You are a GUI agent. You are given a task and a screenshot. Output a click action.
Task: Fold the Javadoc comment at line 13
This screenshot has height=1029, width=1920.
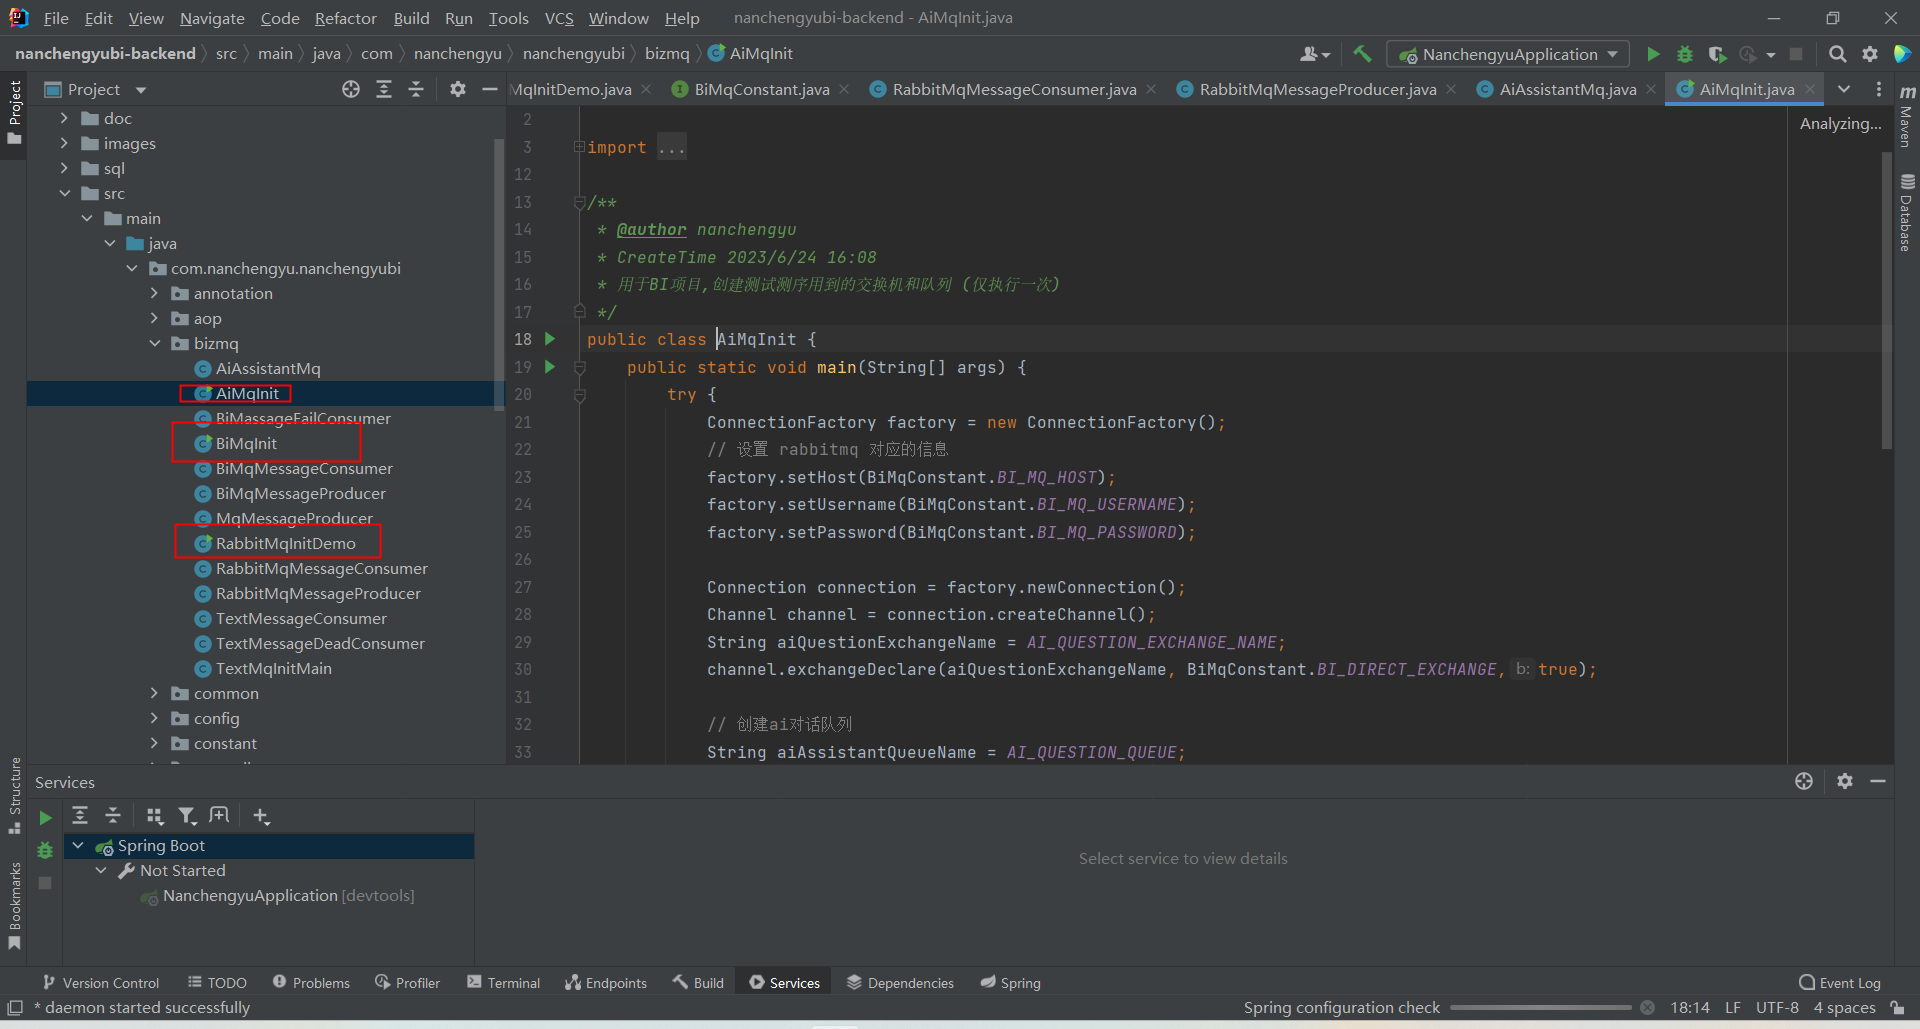(579, 203)
